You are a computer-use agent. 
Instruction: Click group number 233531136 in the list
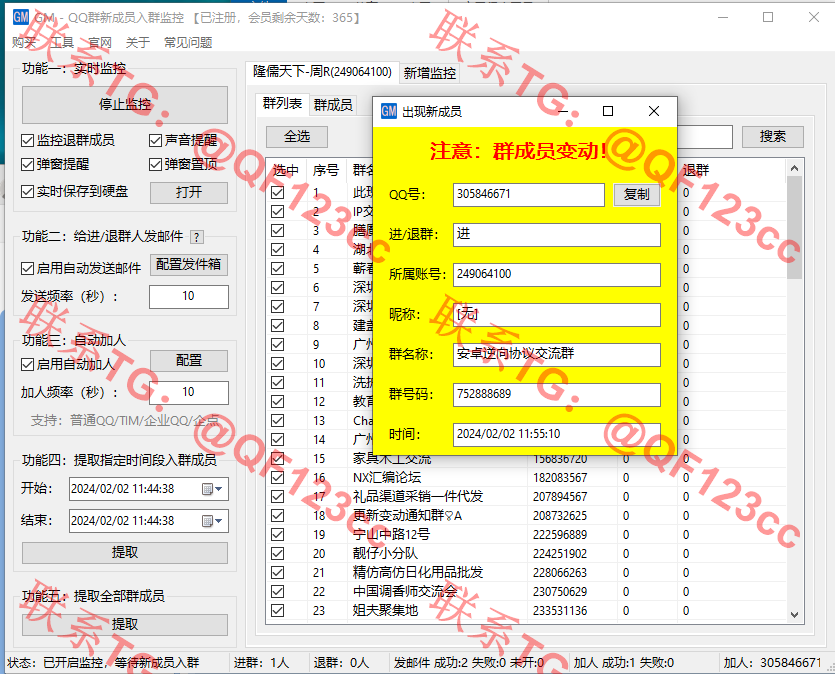(x=560, y=611)
